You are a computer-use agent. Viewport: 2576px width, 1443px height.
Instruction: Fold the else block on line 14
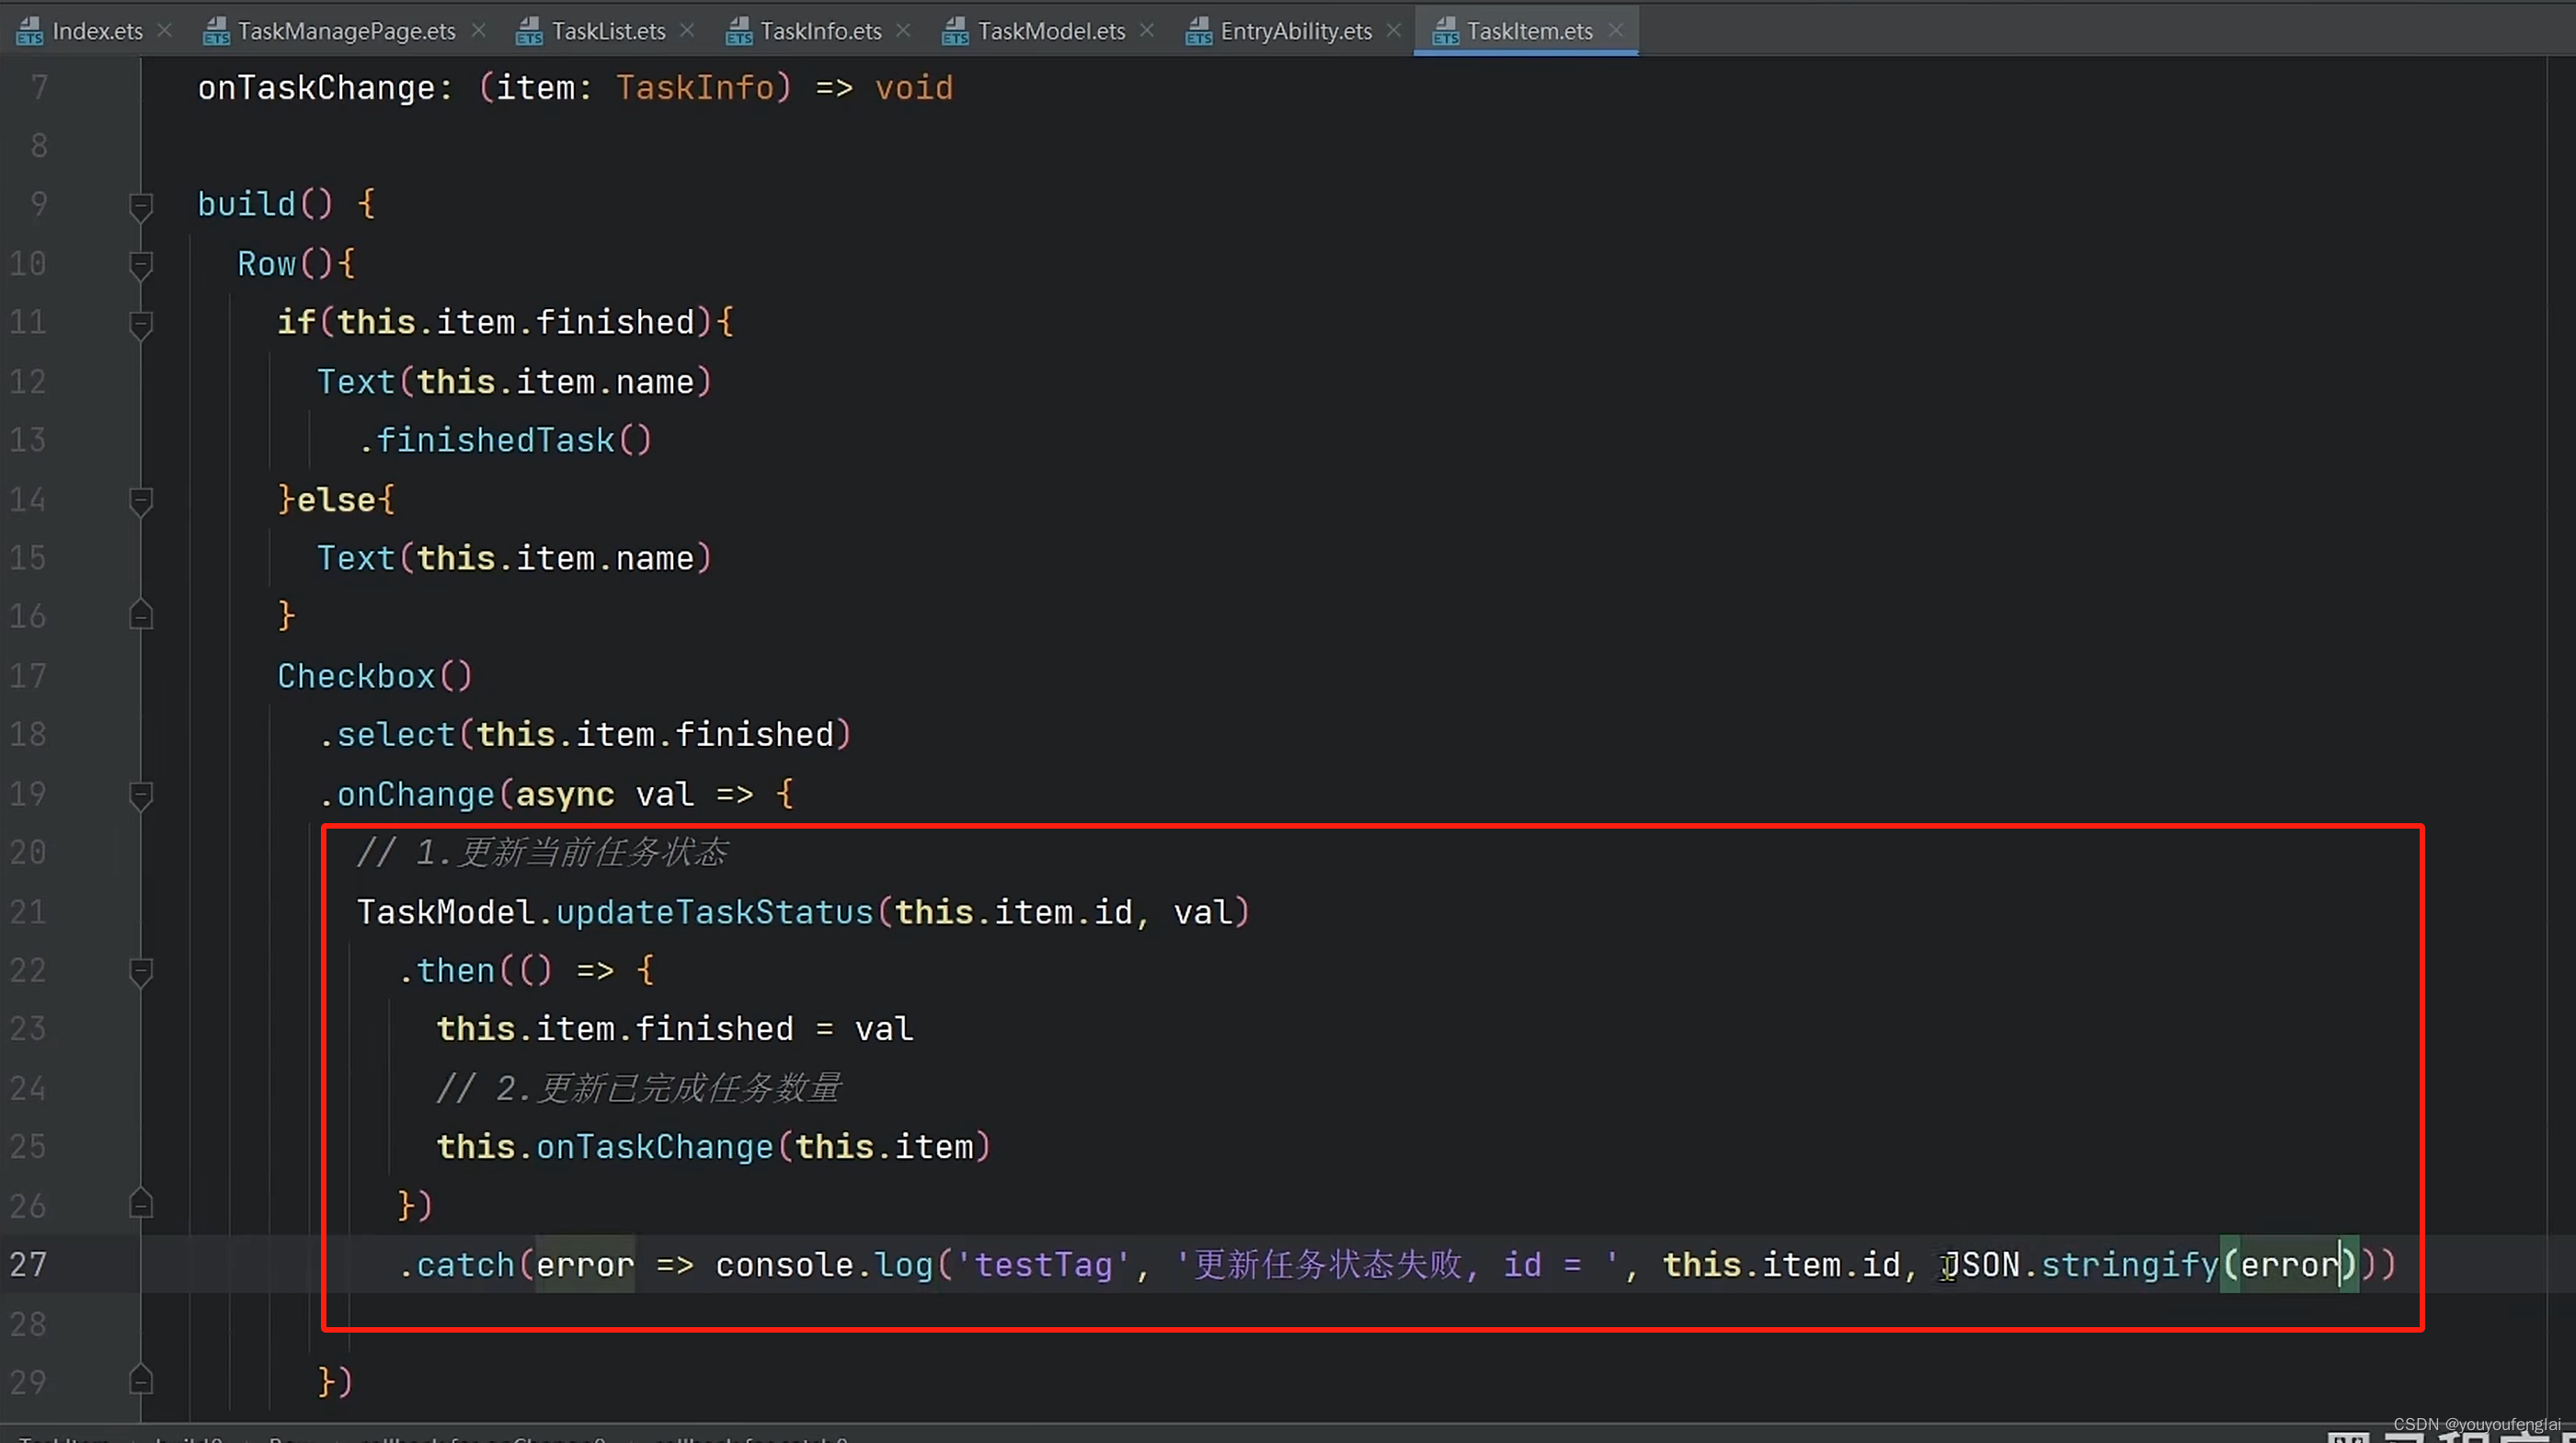141,501
